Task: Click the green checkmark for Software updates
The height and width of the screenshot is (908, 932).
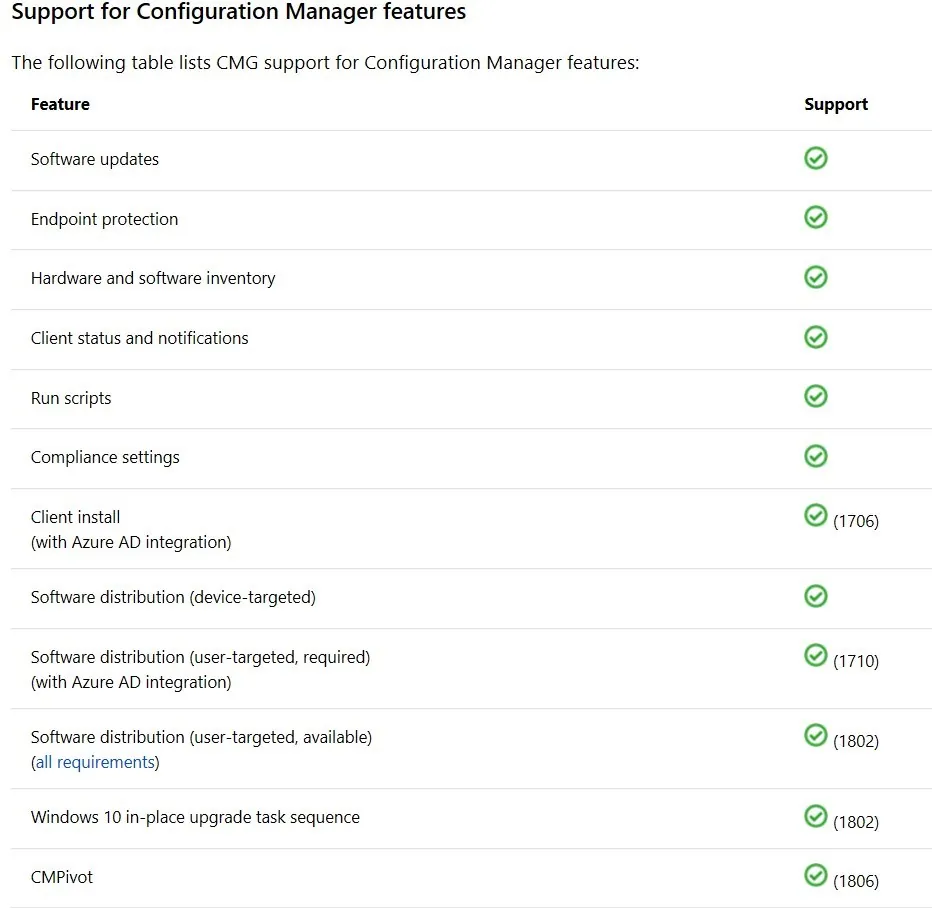Action: 816,158
